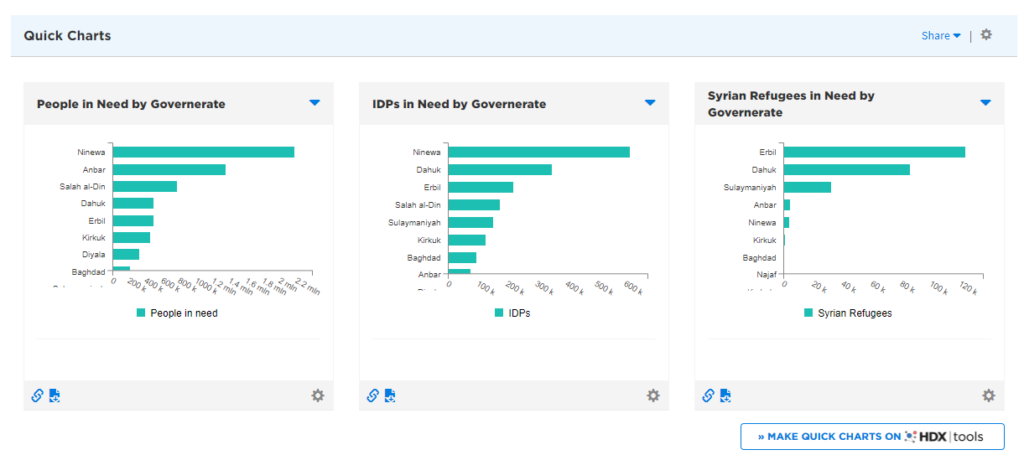
Task: Toggle the Syrian Refugees legend series
Action: coord(847,313)
